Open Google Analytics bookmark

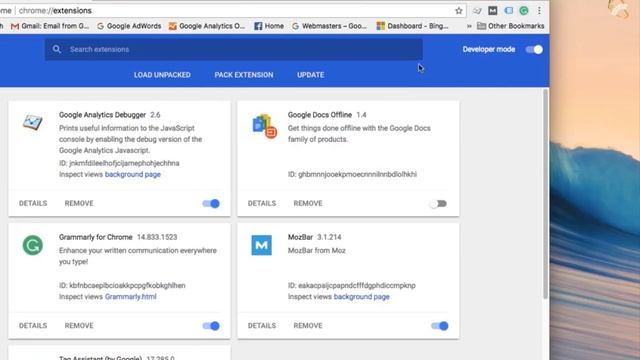(207, 26)
